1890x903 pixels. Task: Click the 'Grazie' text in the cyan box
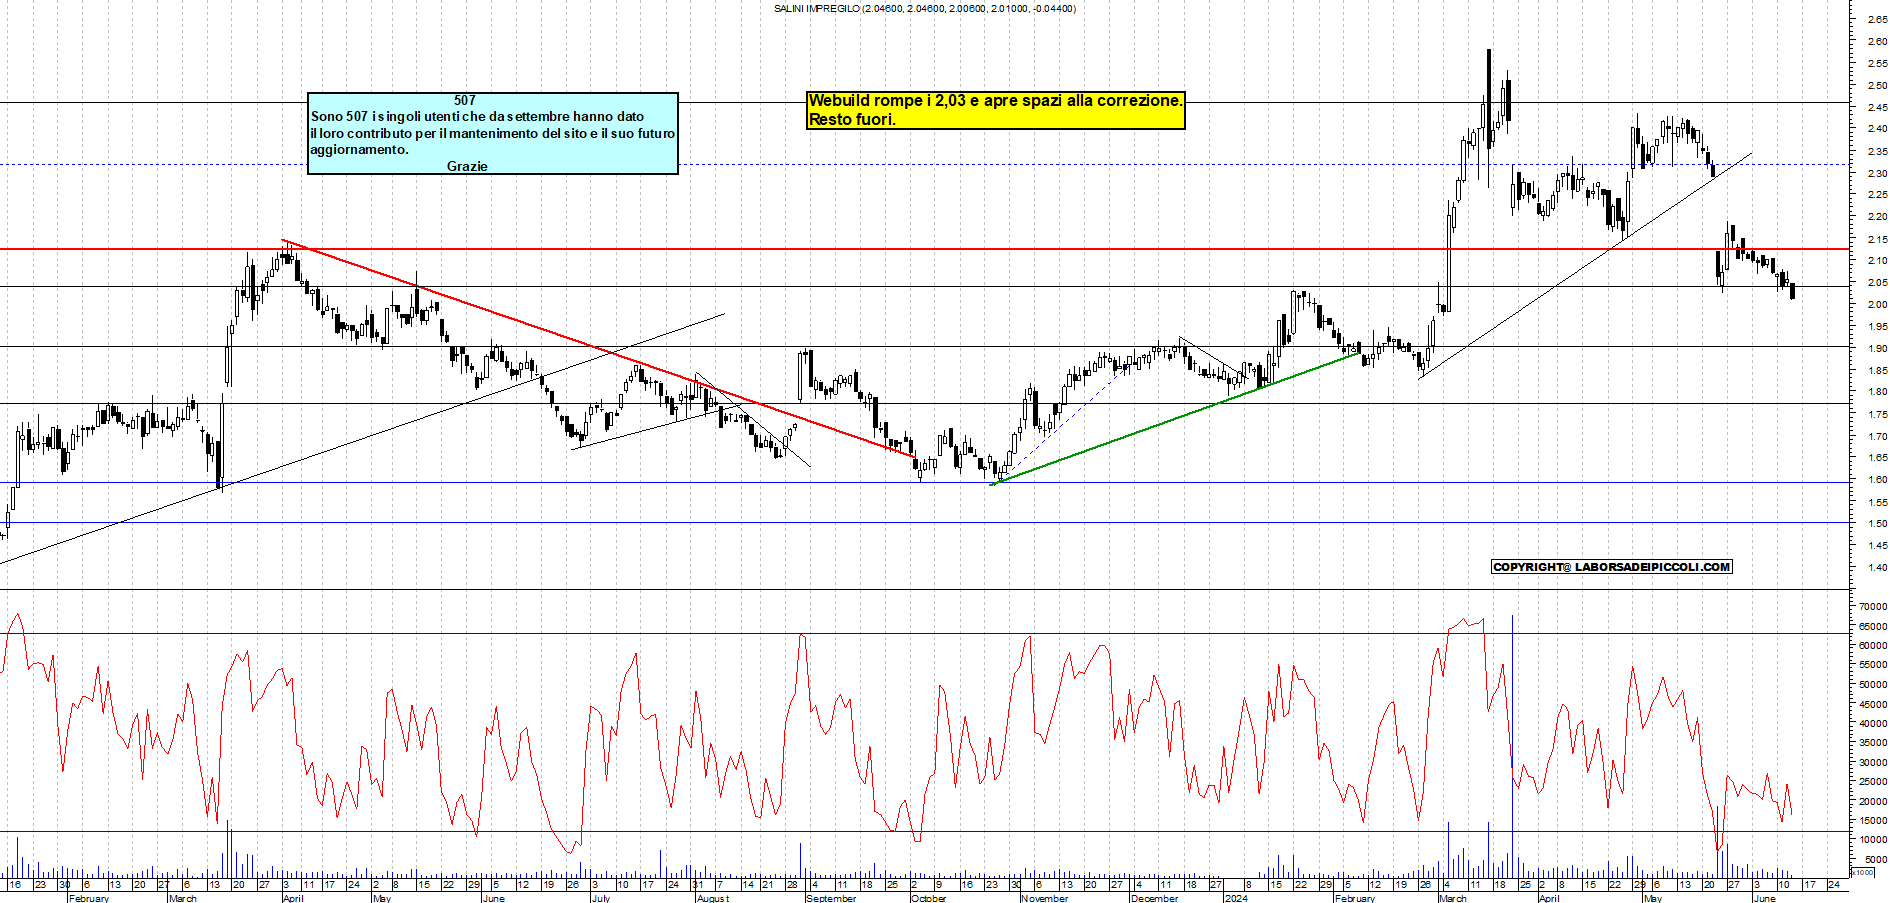point(467,166)
